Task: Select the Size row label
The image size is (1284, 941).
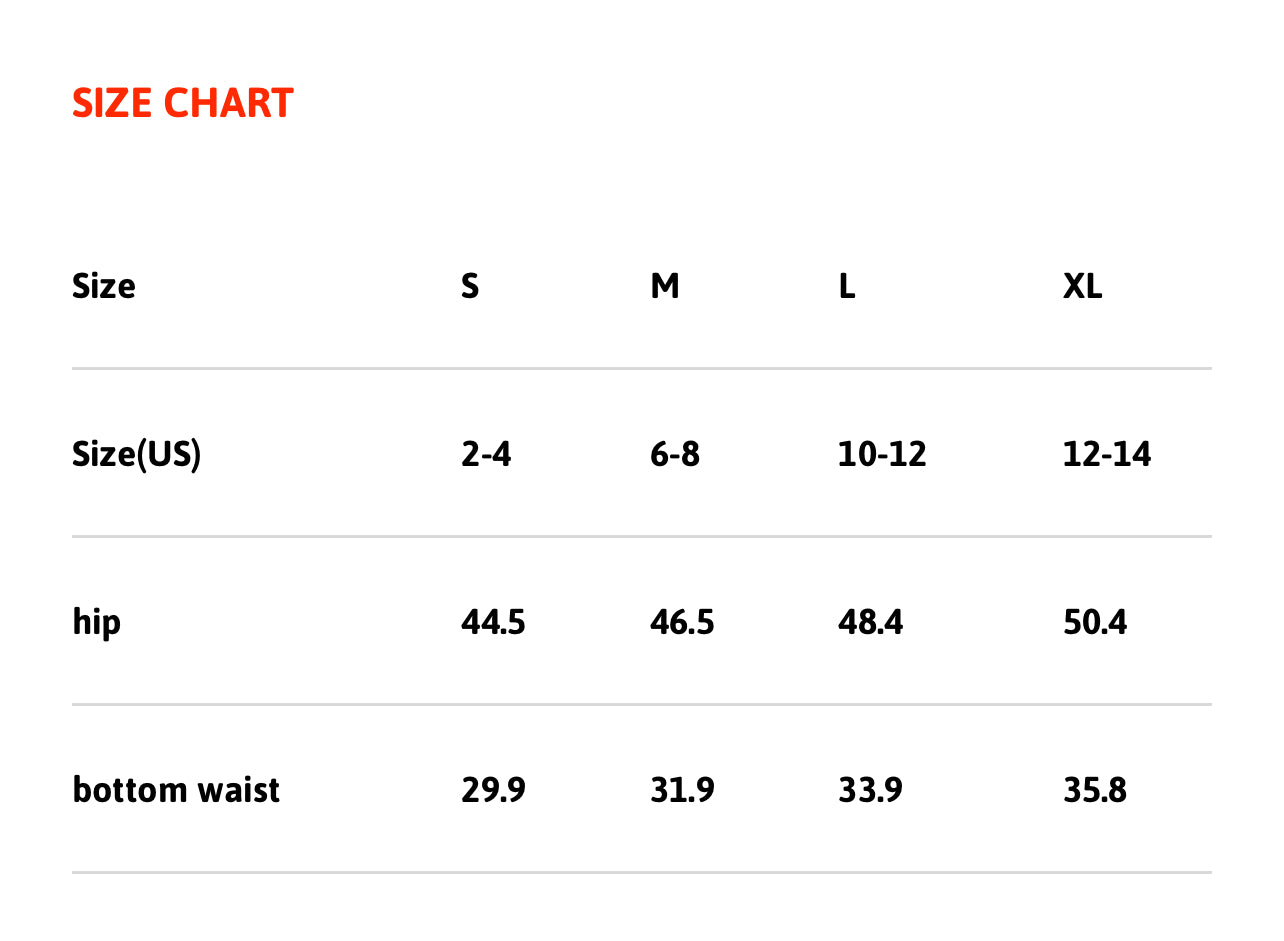Action: tap(104, 287)
